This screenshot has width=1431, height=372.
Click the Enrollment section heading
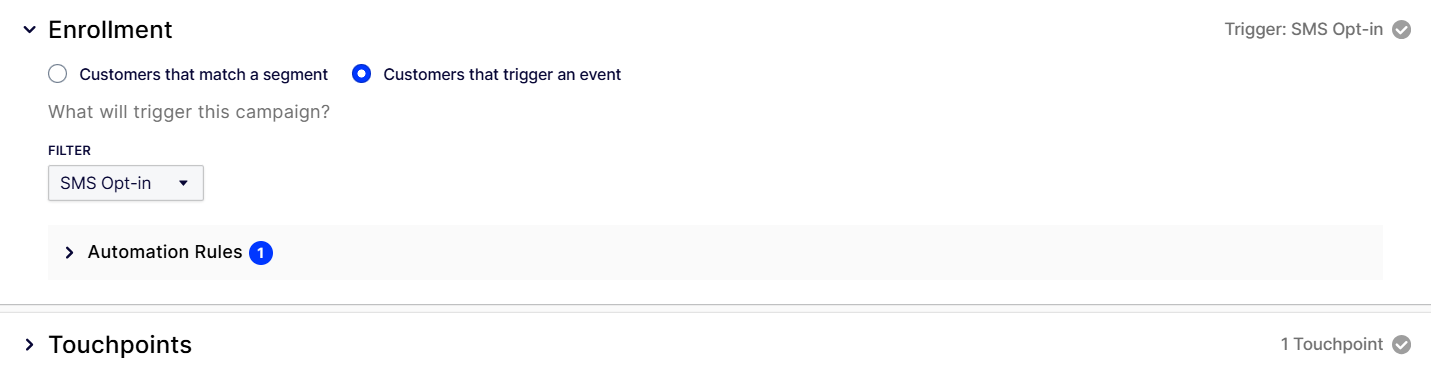coord(110,30)
